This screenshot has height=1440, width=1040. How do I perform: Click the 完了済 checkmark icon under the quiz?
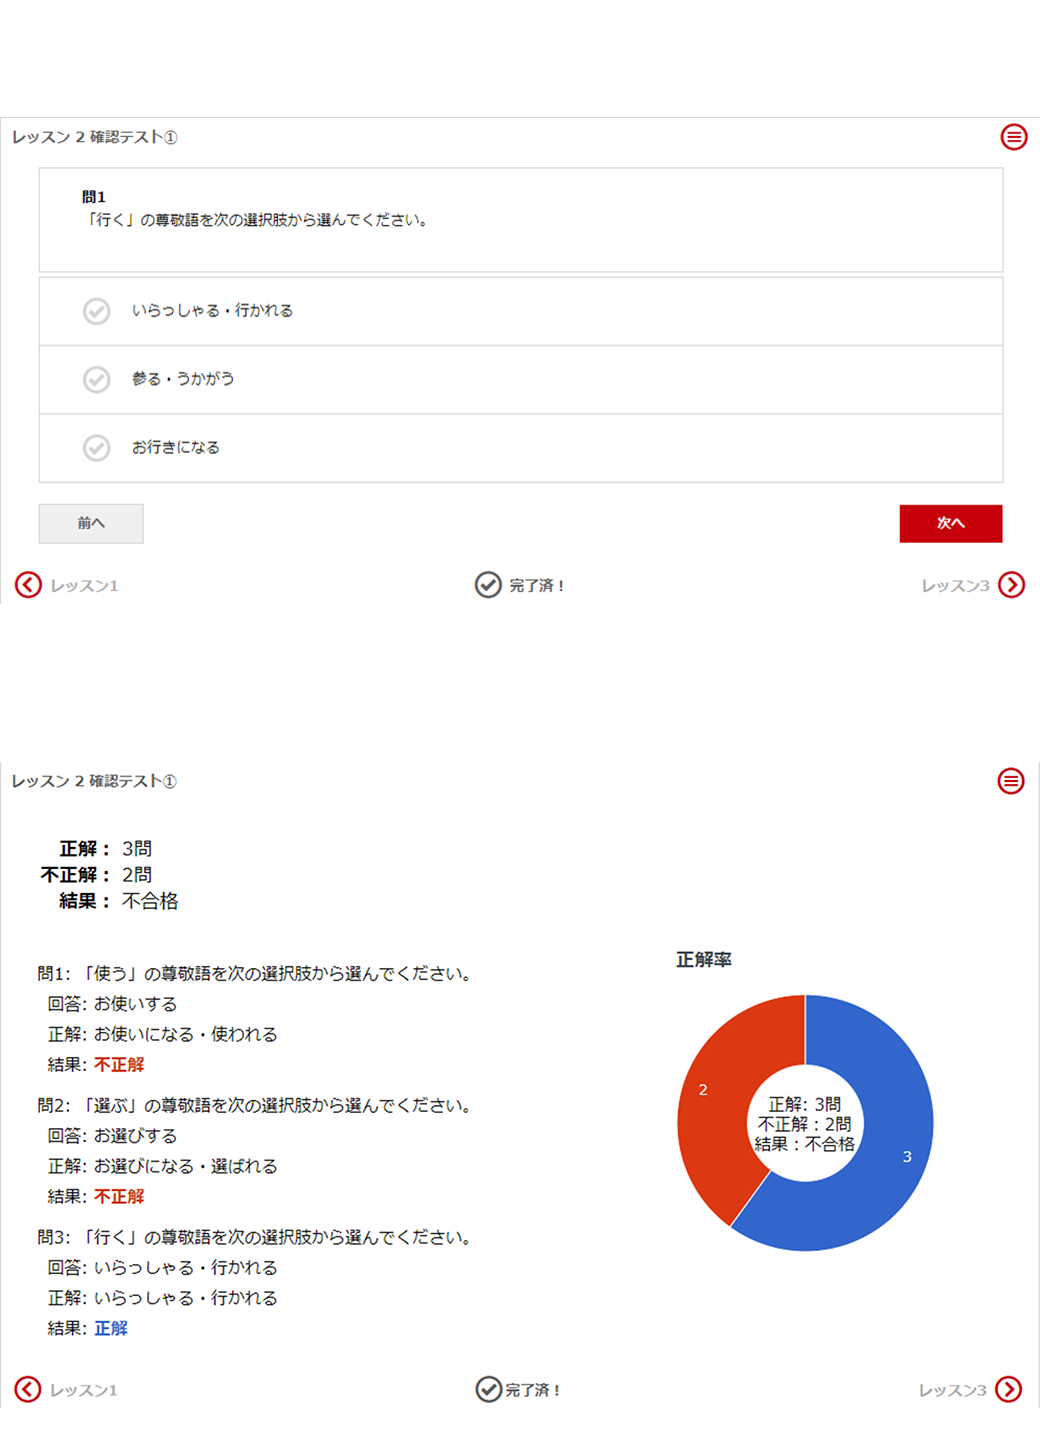coord(488,585)
